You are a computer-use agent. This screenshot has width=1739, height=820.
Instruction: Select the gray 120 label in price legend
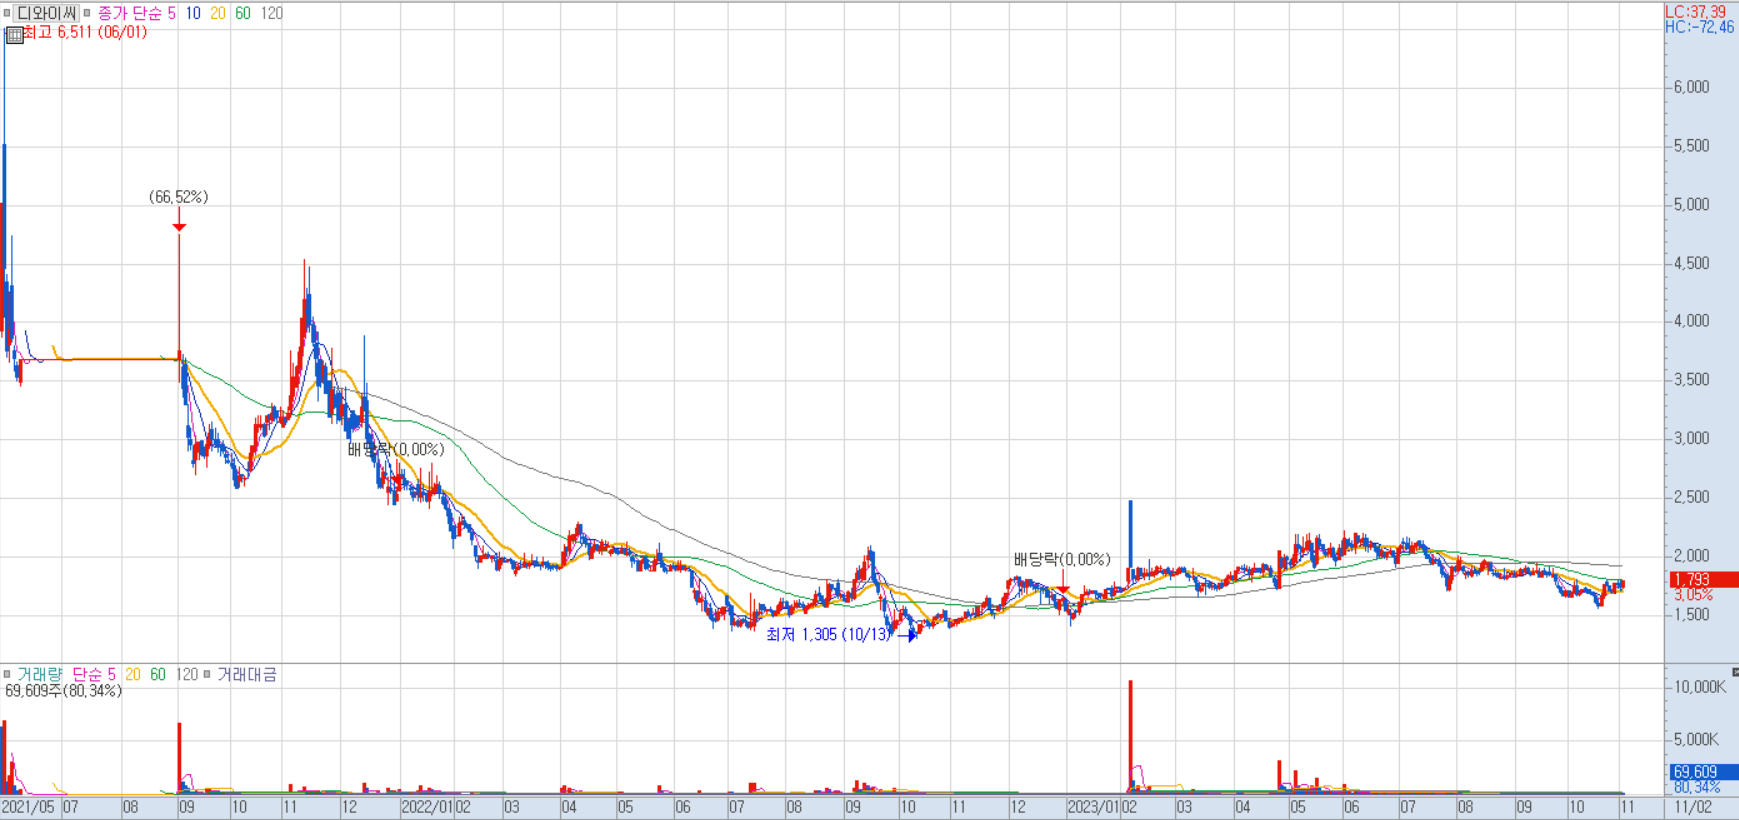(271, 14)
